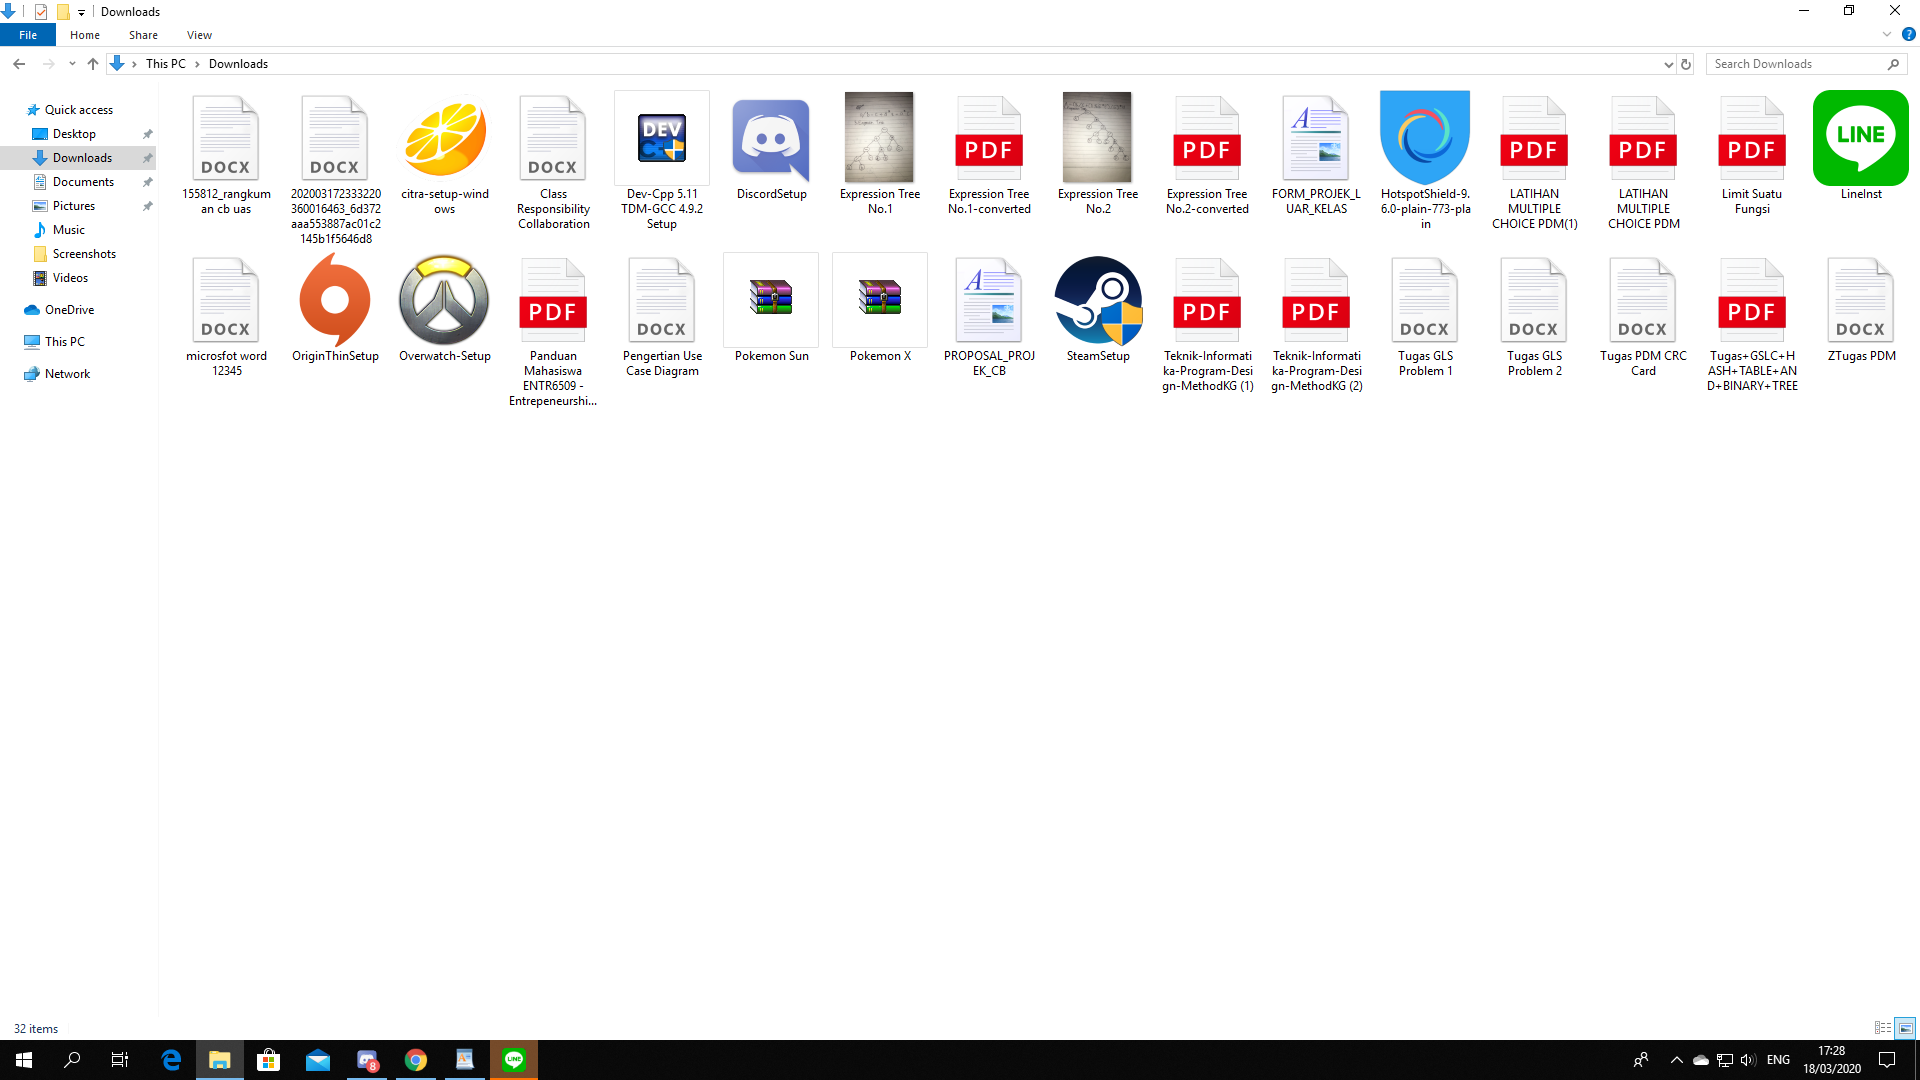Open the Share ribbon tab
Image resolution: width=1920 pixels, height=1080 pixels.
pyautogui.click(x=143, y=35)
